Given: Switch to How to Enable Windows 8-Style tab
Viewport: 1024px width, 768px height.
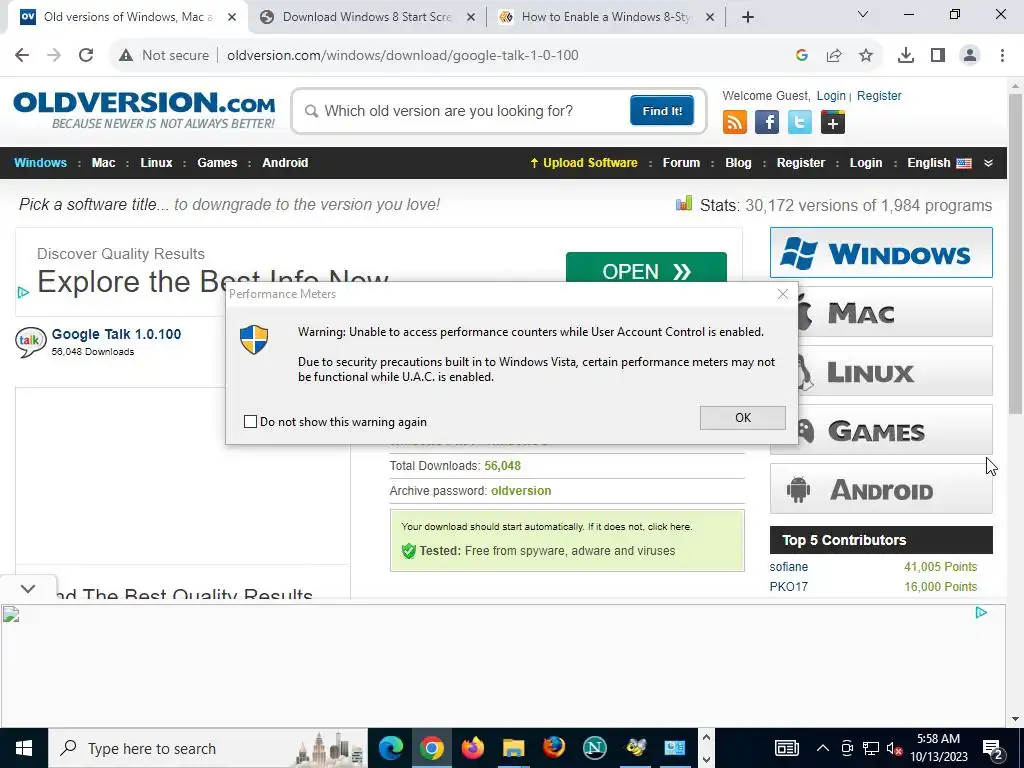Looking at the screenshot, I should [x=606, y=17].
